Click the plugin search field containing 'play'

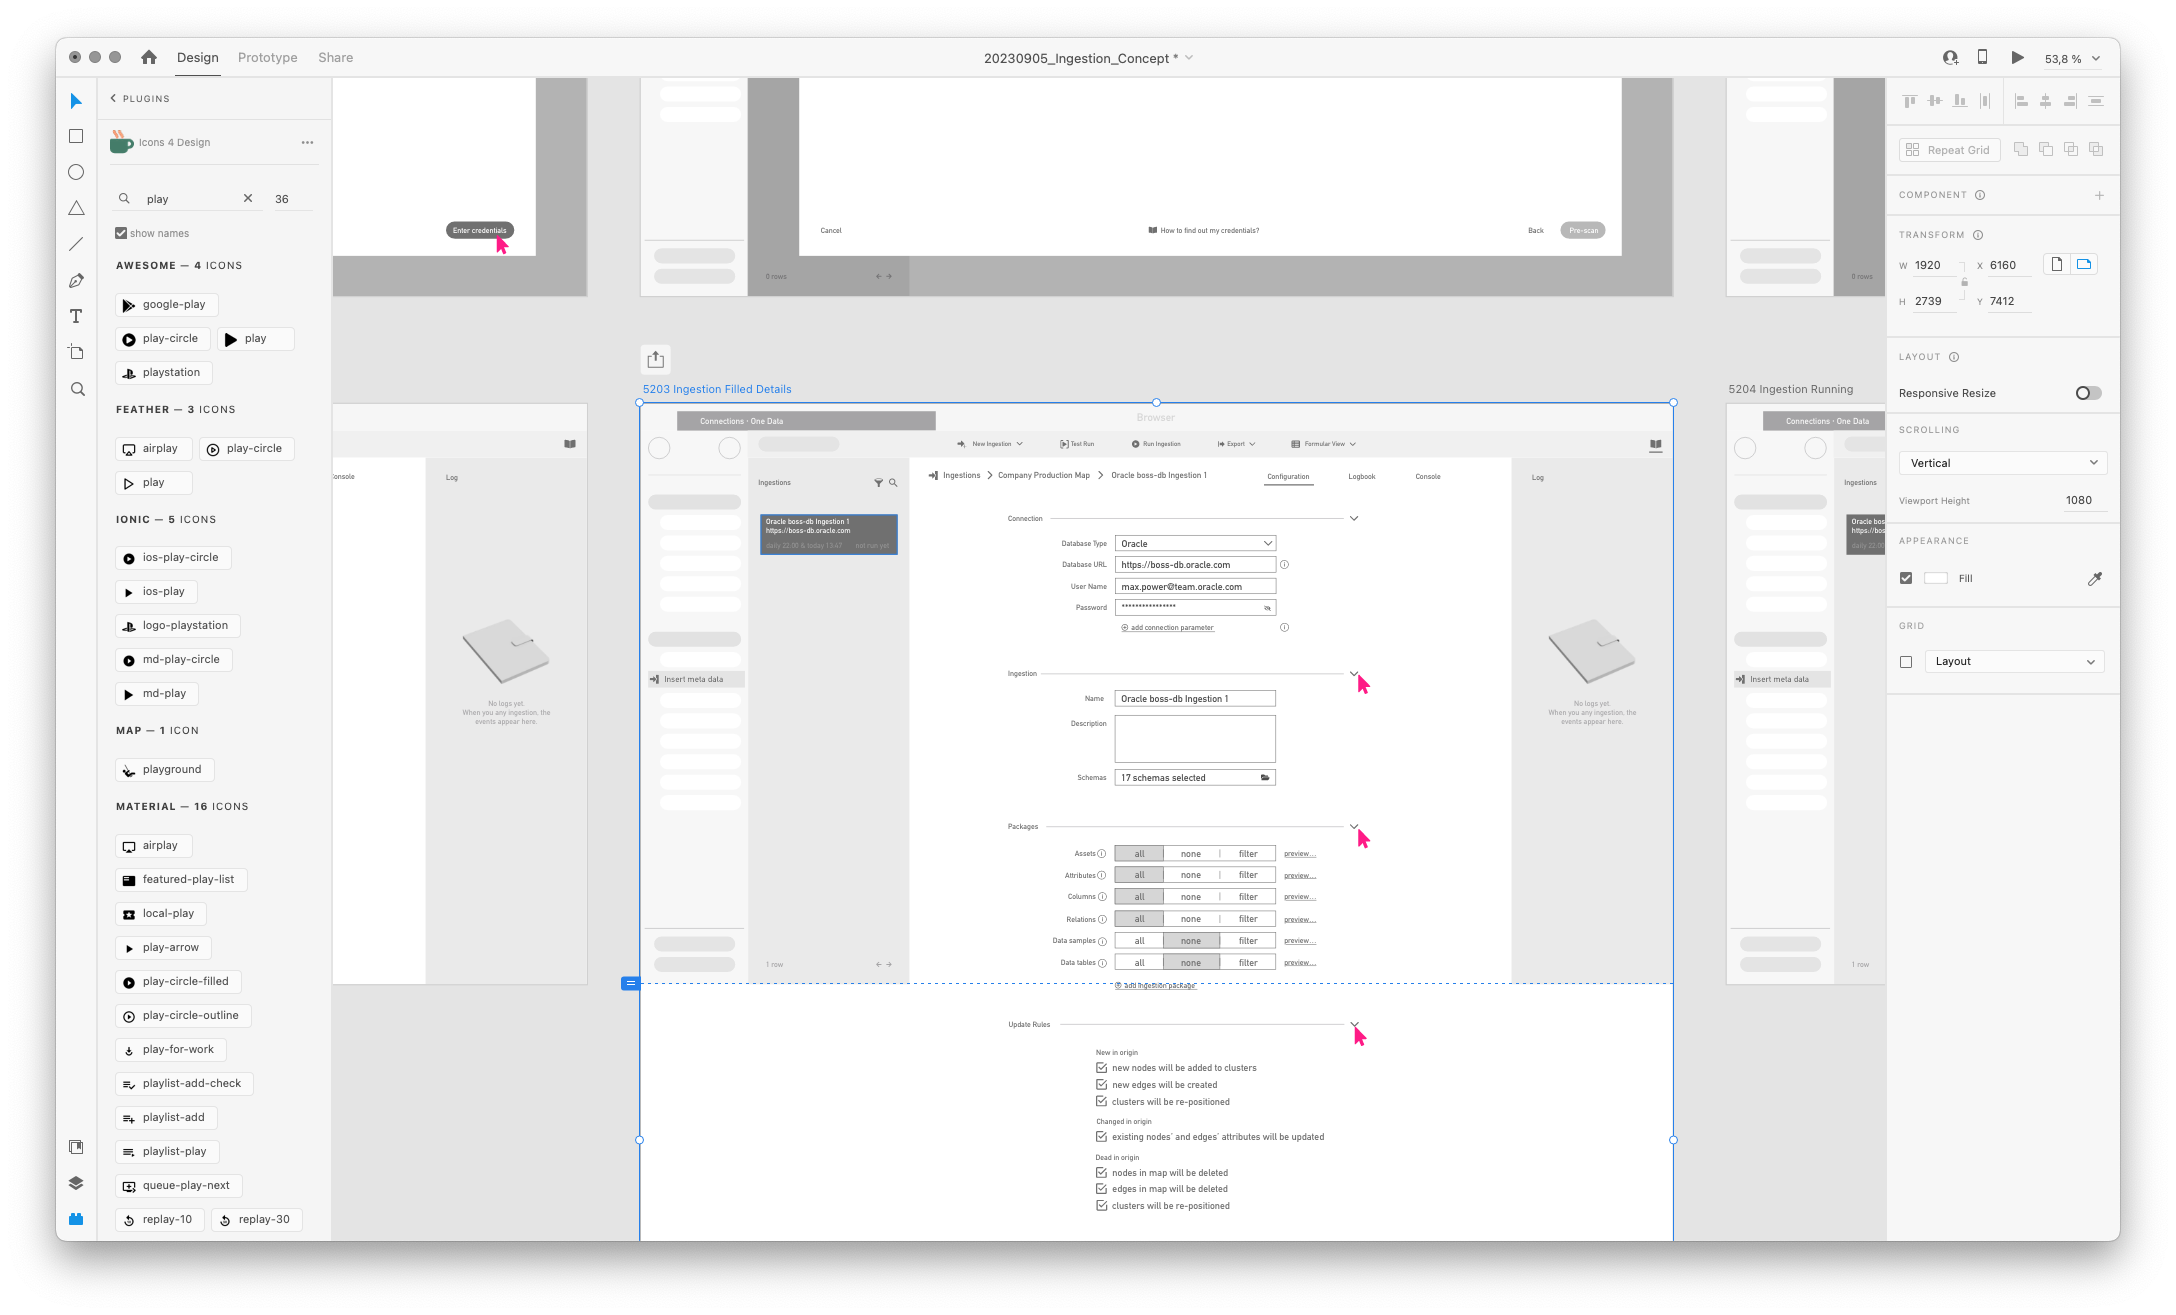click(x=180, y=198)
